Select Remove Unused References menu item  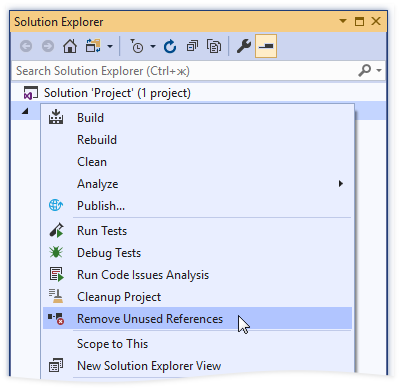tap(197, 319)
